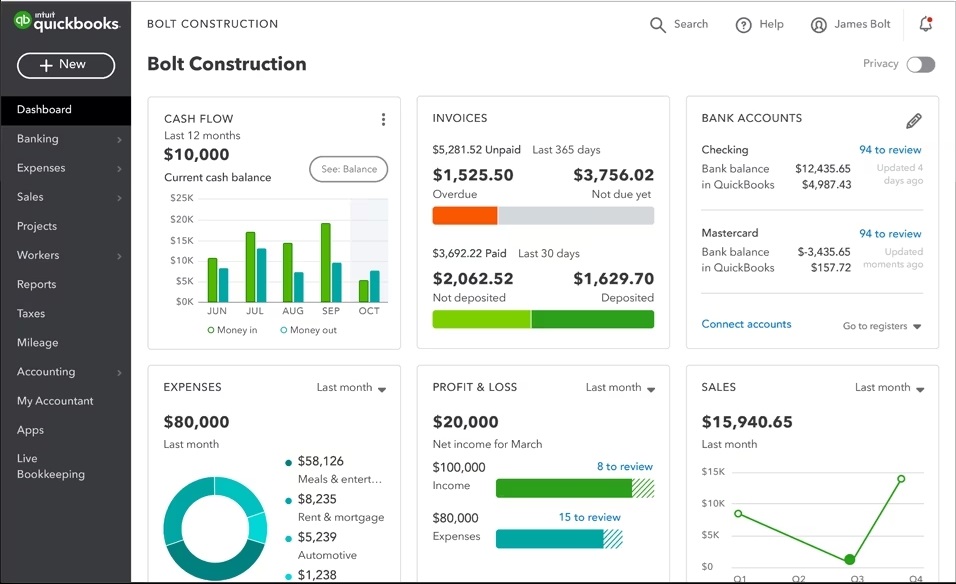Open Help via question mark icon
The height and width of the screenshot is (584, 956).
pyautogui.click(x=743, y=25)
